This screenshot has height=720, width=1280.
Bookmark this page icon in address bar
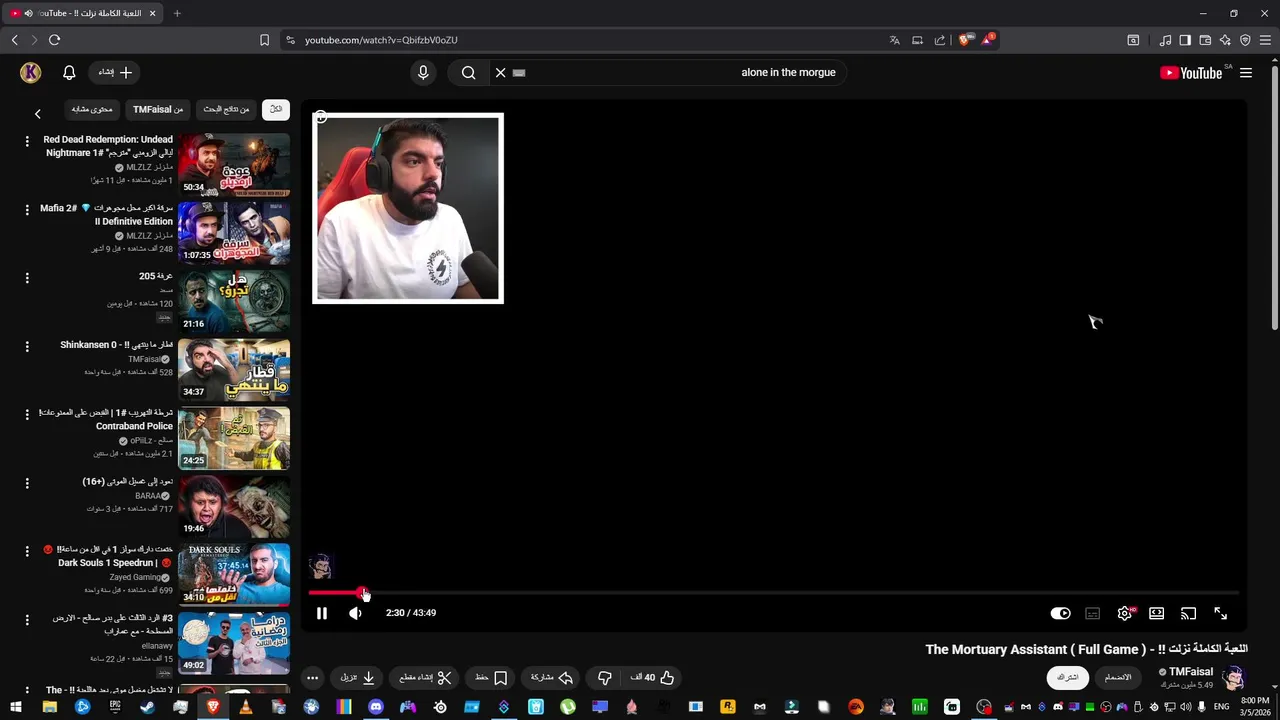point(264,40)
